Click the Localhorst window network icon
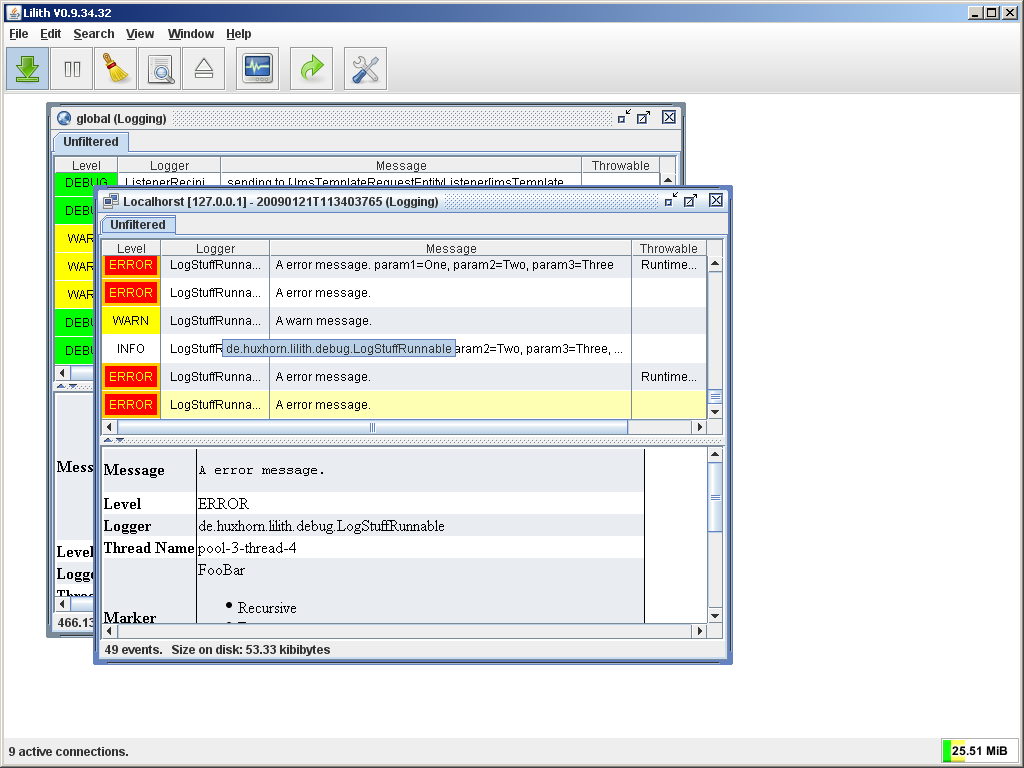The width and height of the screenshot is (1024, 768). [x=111, y=201]
